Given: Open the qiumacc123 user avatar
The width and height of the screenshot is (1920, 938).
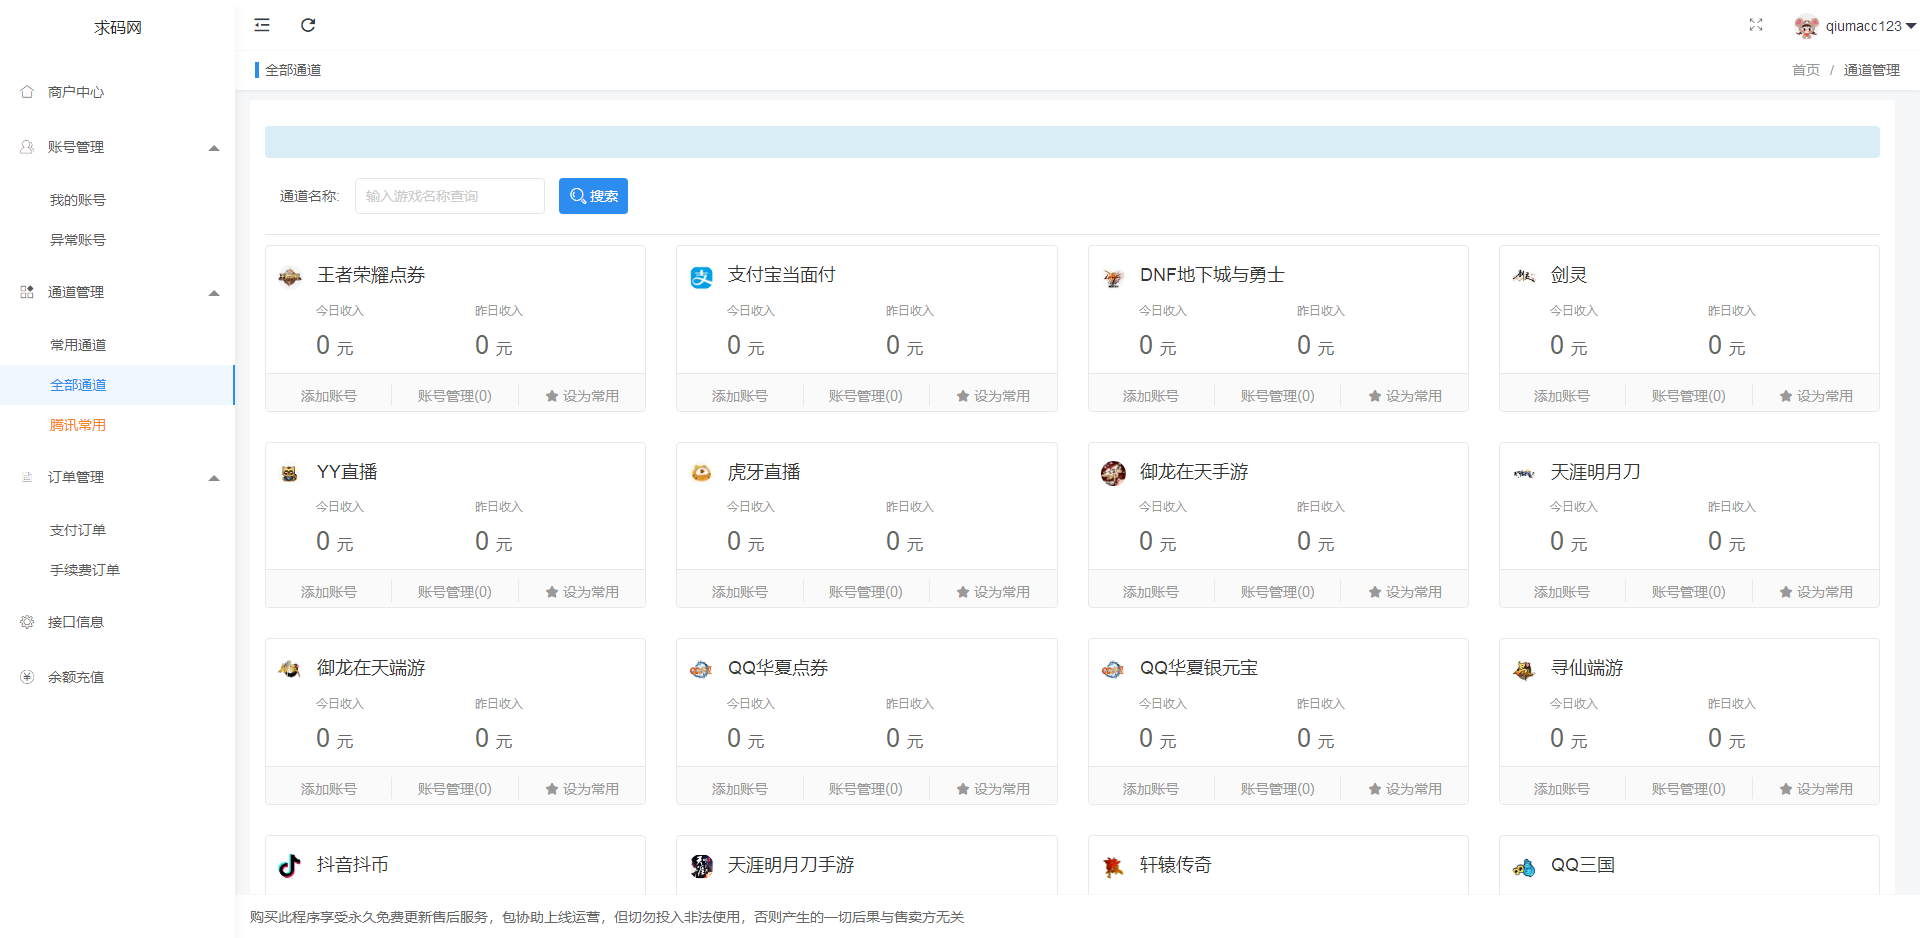Looking at the screenshot, I should click(1806, 26).
